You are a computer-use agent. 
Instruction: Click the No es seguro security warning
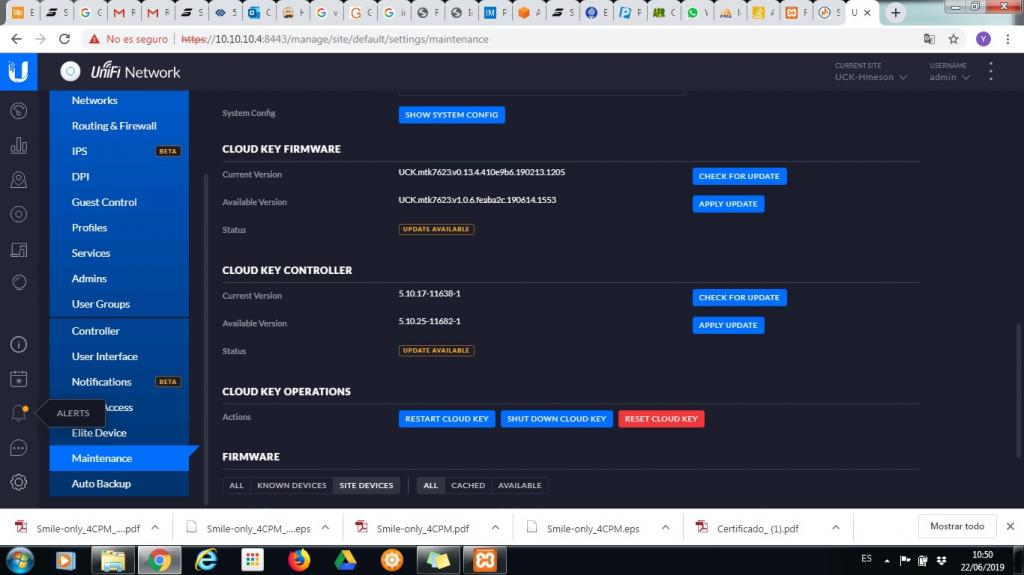(129, 39)
